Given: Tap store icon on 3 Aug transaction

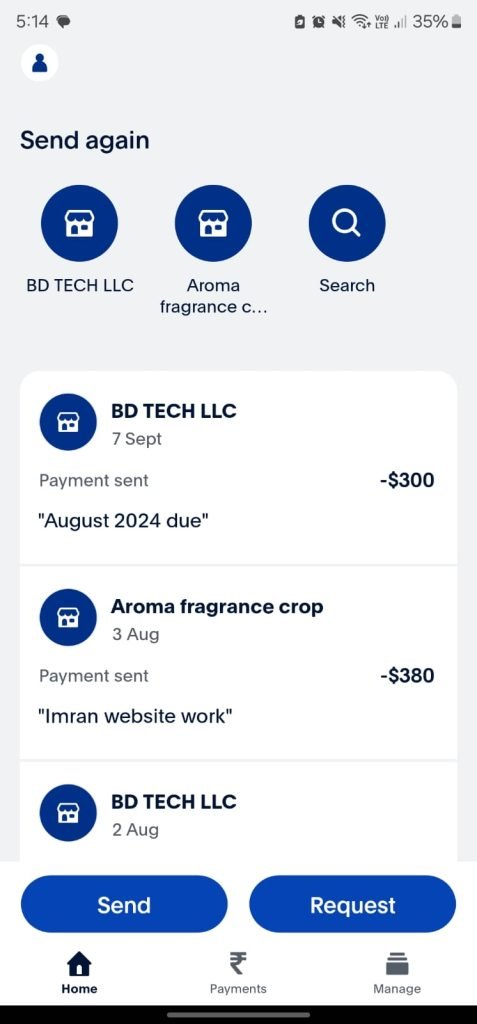Looking at the screenshot, I should pos(68,617).
